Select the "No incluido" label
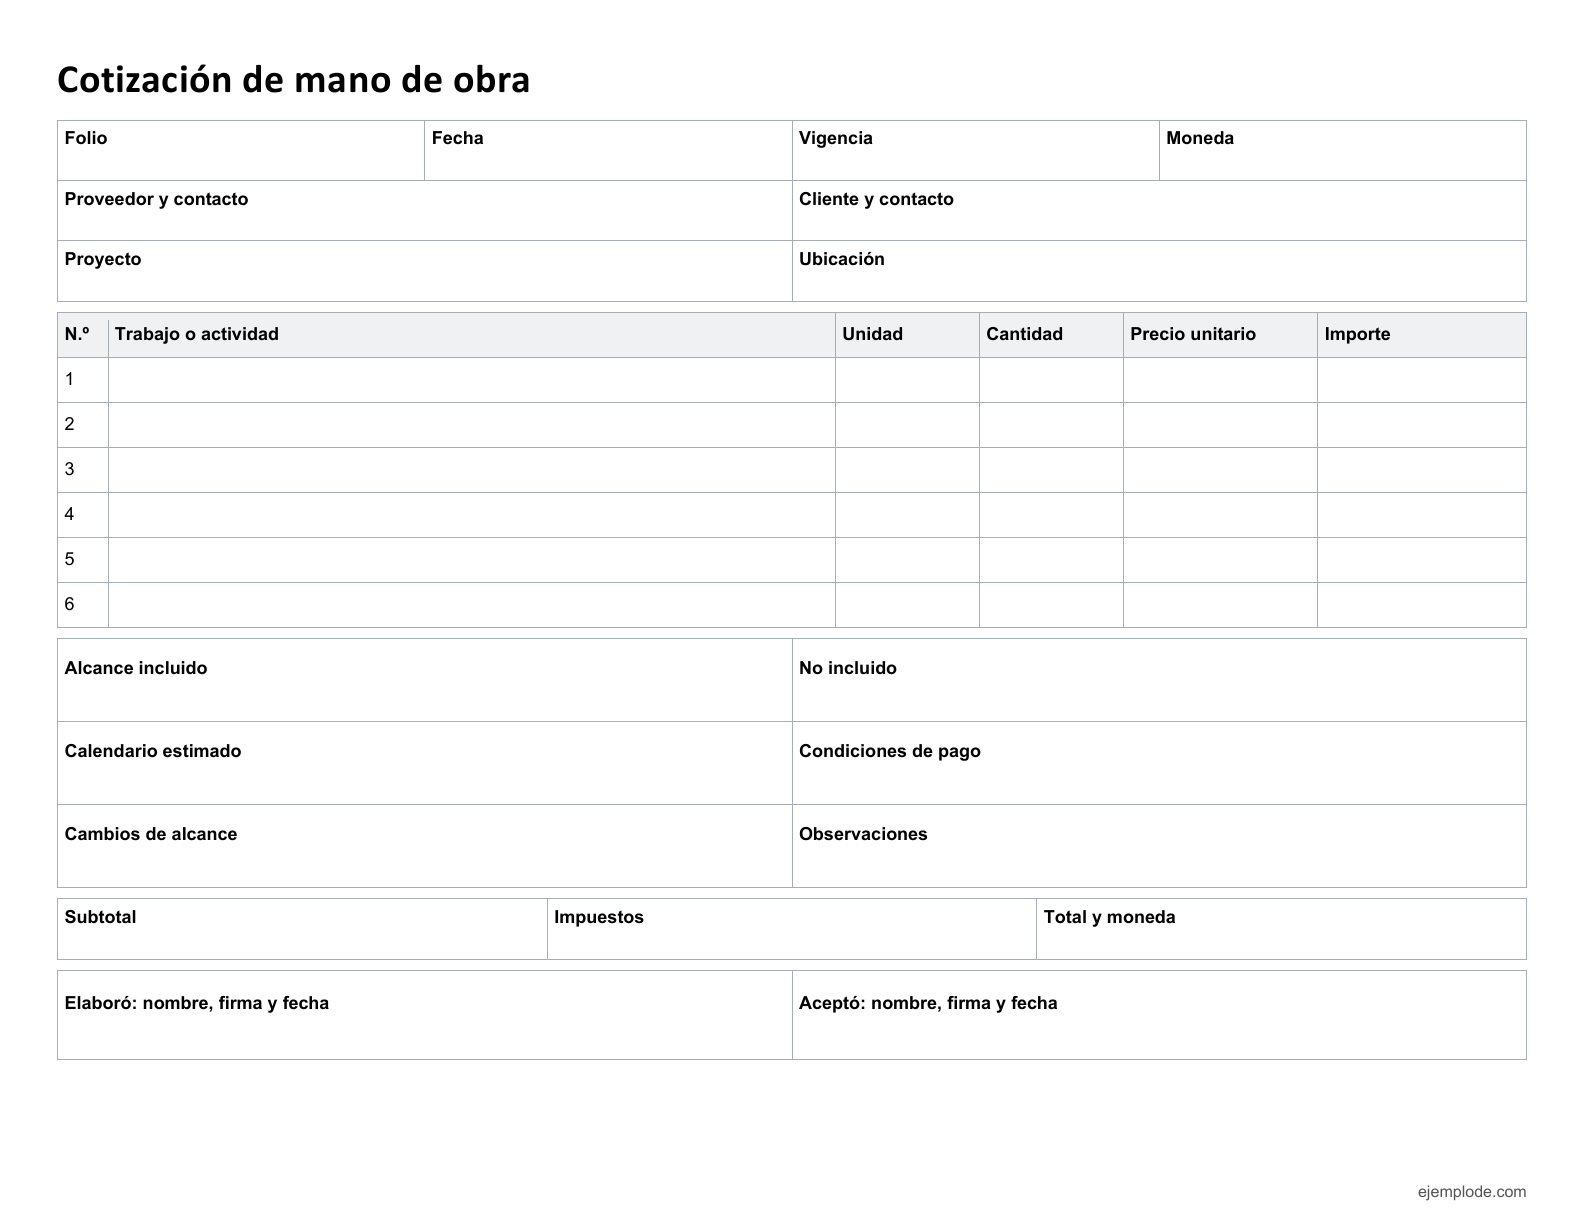Image resolution: width=1584 pixels, height=1224 pixels. click(x=848, y=668)
